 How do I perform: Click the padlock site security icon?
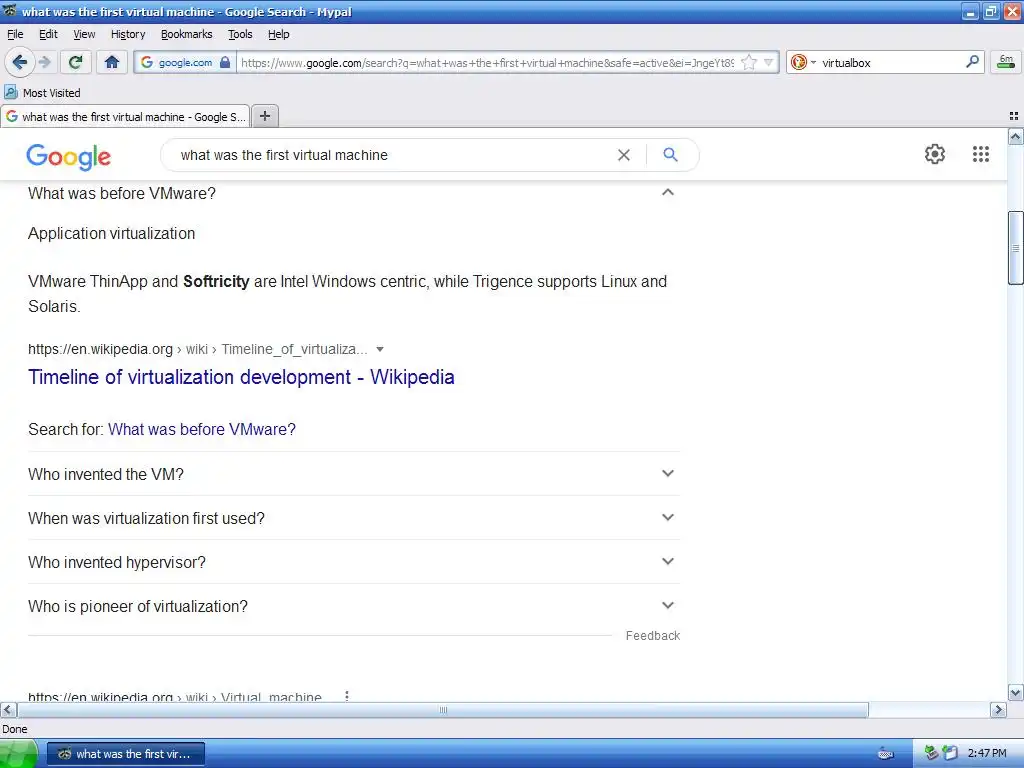(225, 63)
